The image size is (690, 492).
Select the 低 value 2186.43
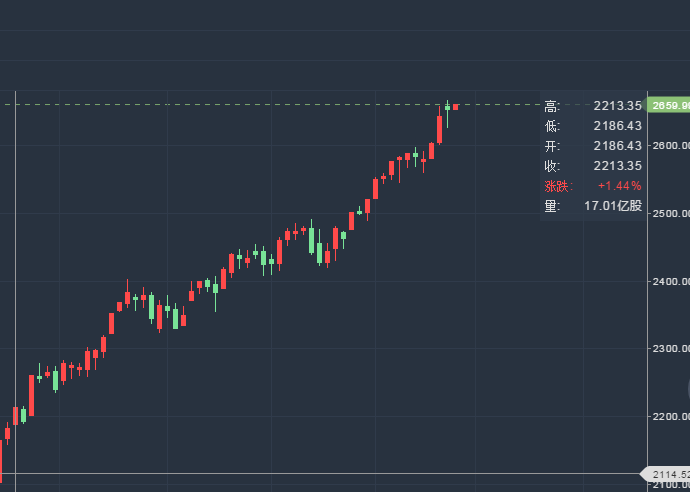click(x=617, y=126)
